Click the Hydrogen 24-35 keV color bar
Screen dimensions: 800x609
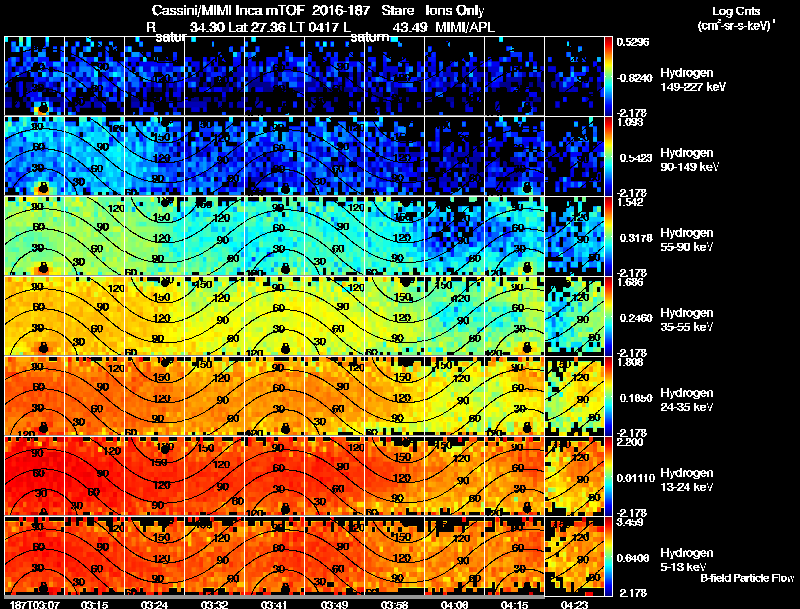[608, 396]
